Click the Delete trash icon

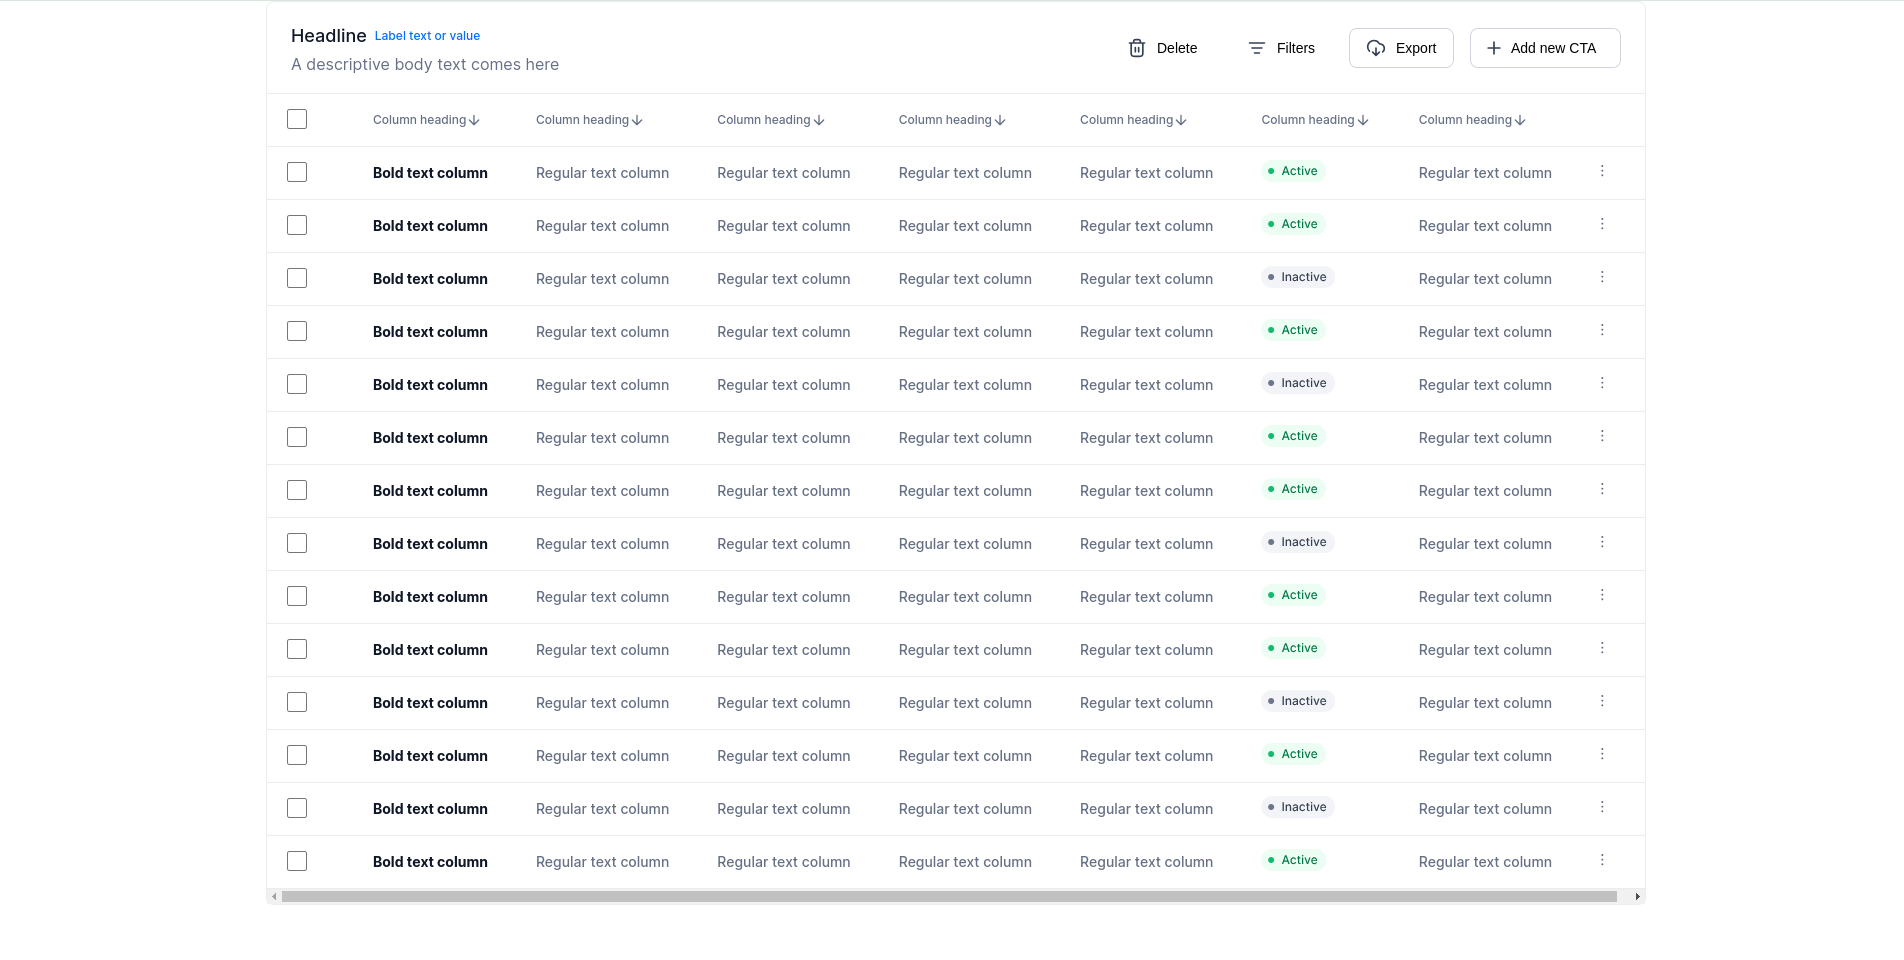click(1136, 47)
